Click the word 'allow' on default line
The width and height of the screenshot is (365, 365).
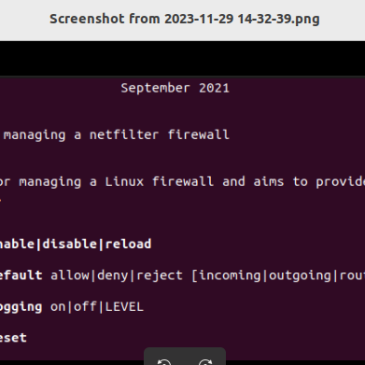click(x=70, y=275)
